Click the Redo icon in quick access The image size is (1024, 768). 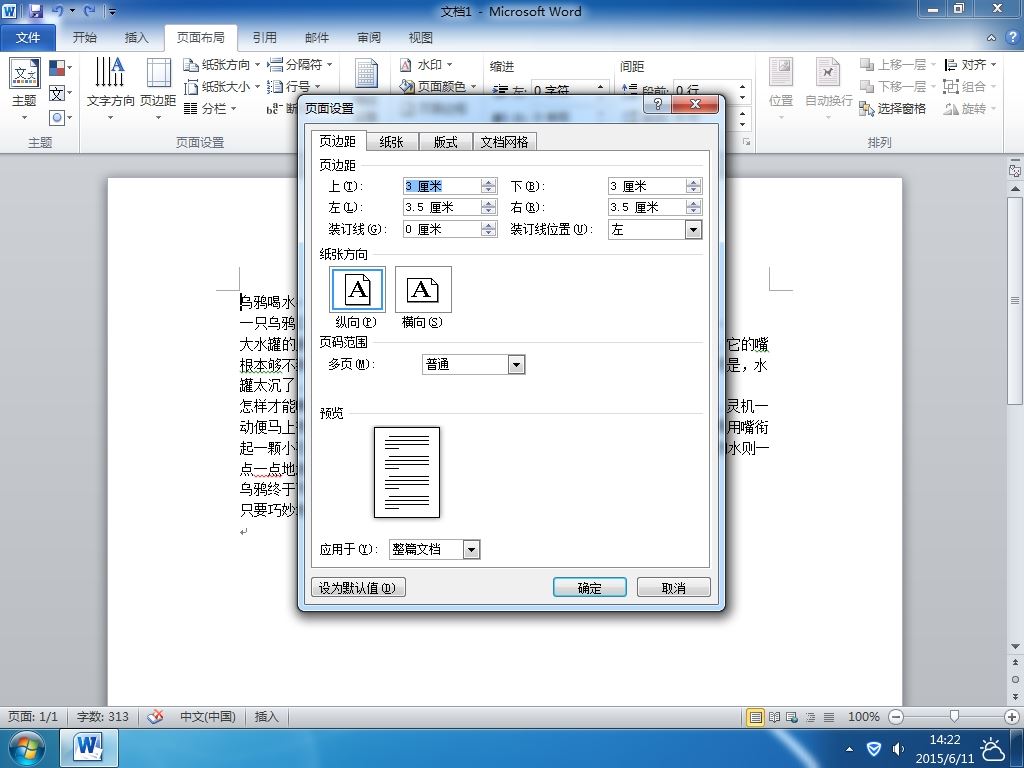pos(89,10)
